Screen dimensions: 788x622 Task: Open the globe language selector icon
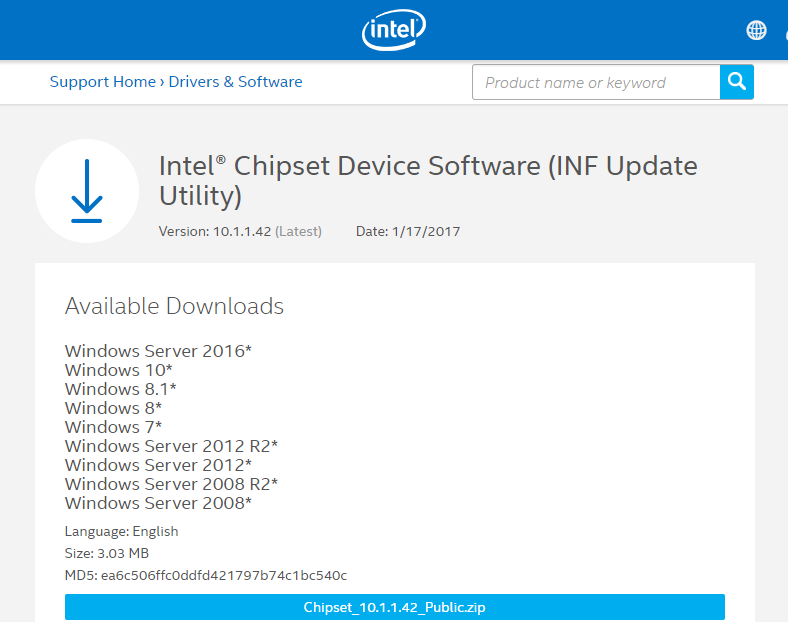756,30
